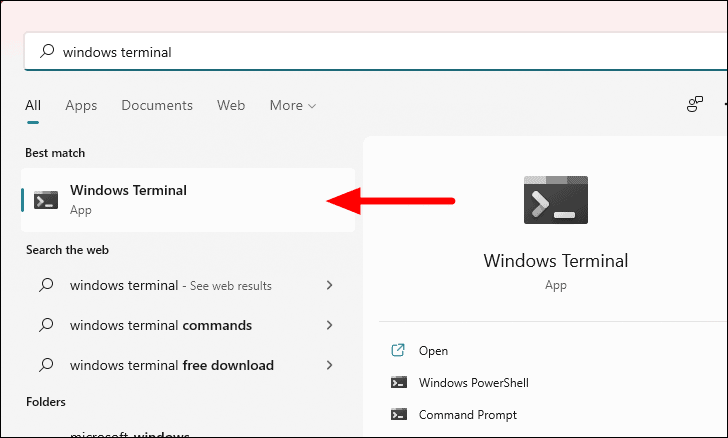Switch to the All tab

(33, 105)
